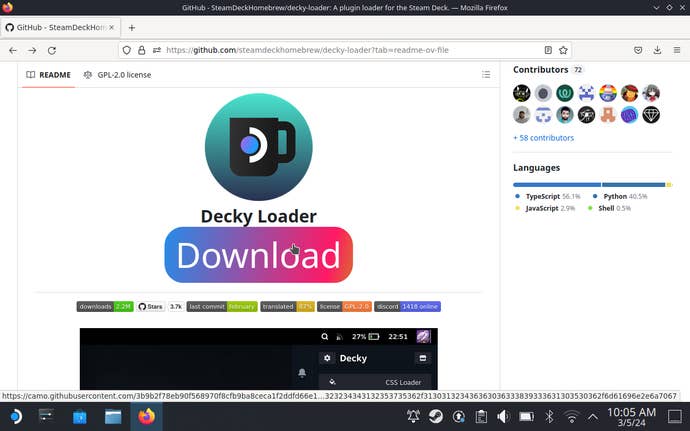Click the last commit february badge
The height and width of the screenshot is (431, 690).
(x=222, y=306)
